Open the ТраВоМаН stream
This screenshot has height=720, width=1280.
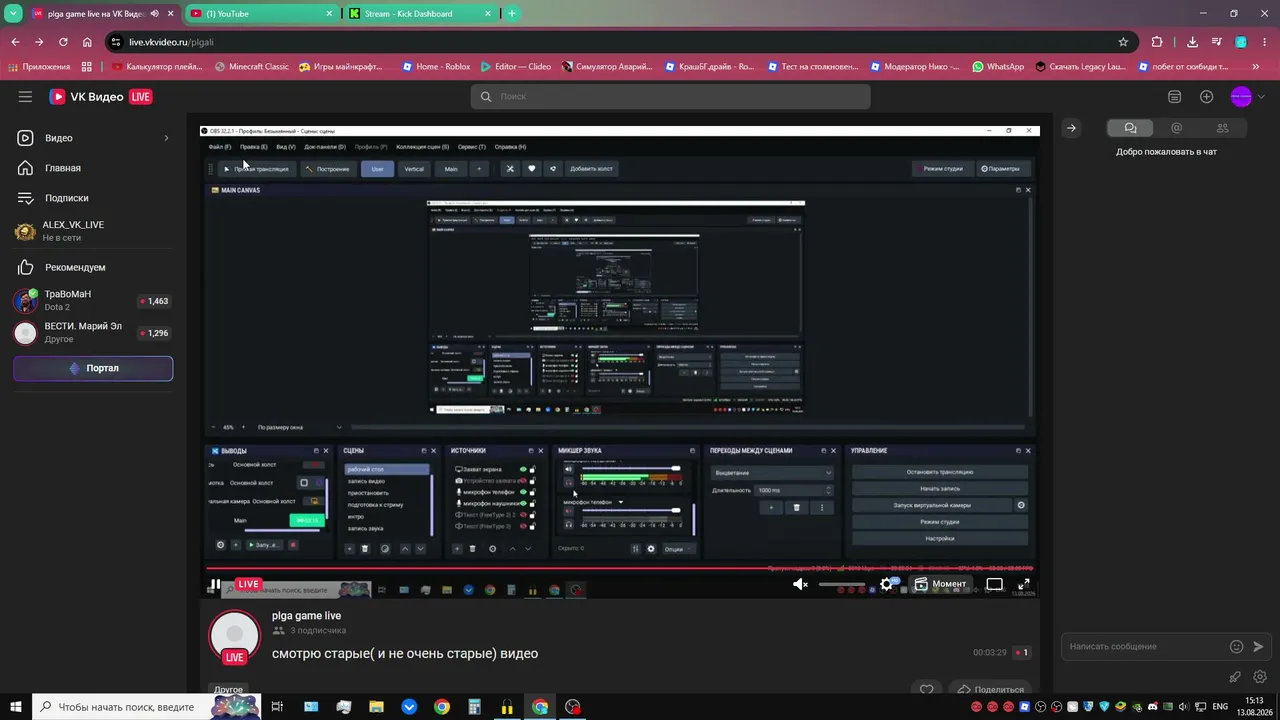coord(93,301)
